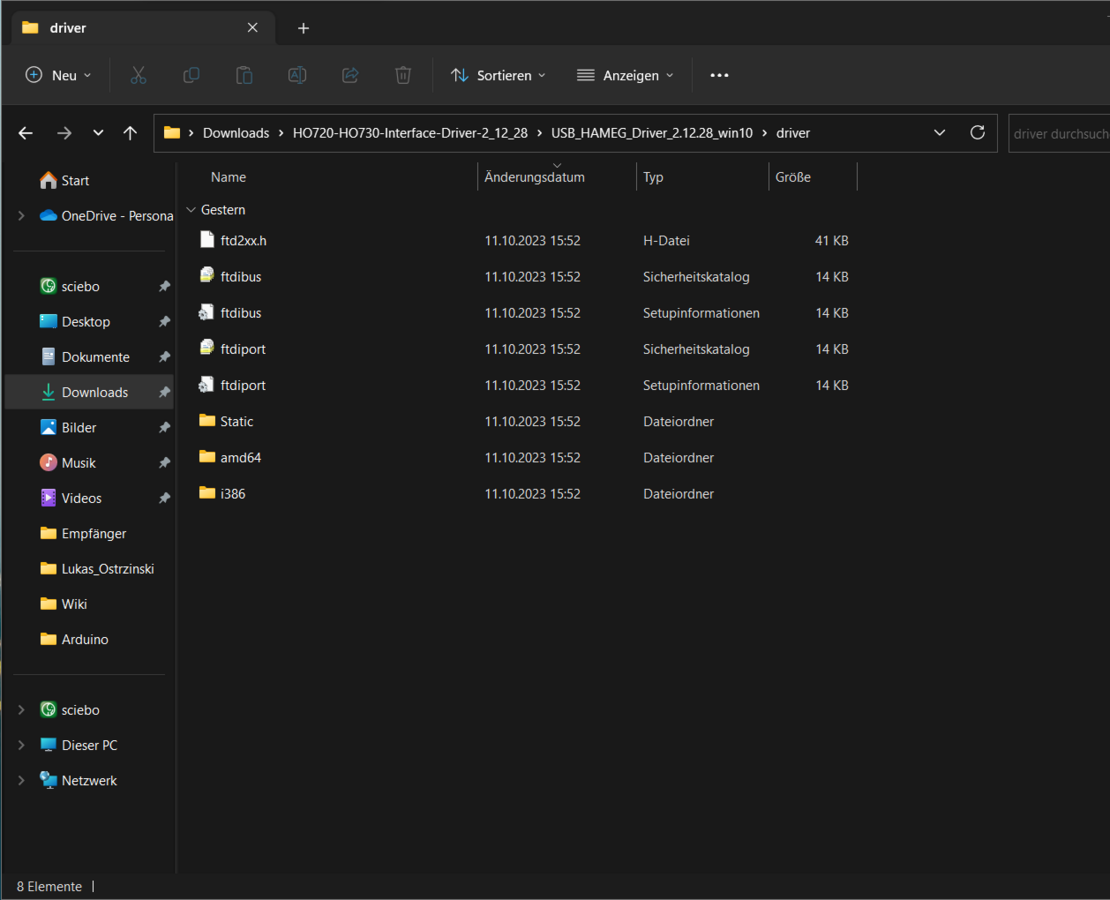Open the Anzeigen view dropdown
The image size is (1110, 900).
625,75
